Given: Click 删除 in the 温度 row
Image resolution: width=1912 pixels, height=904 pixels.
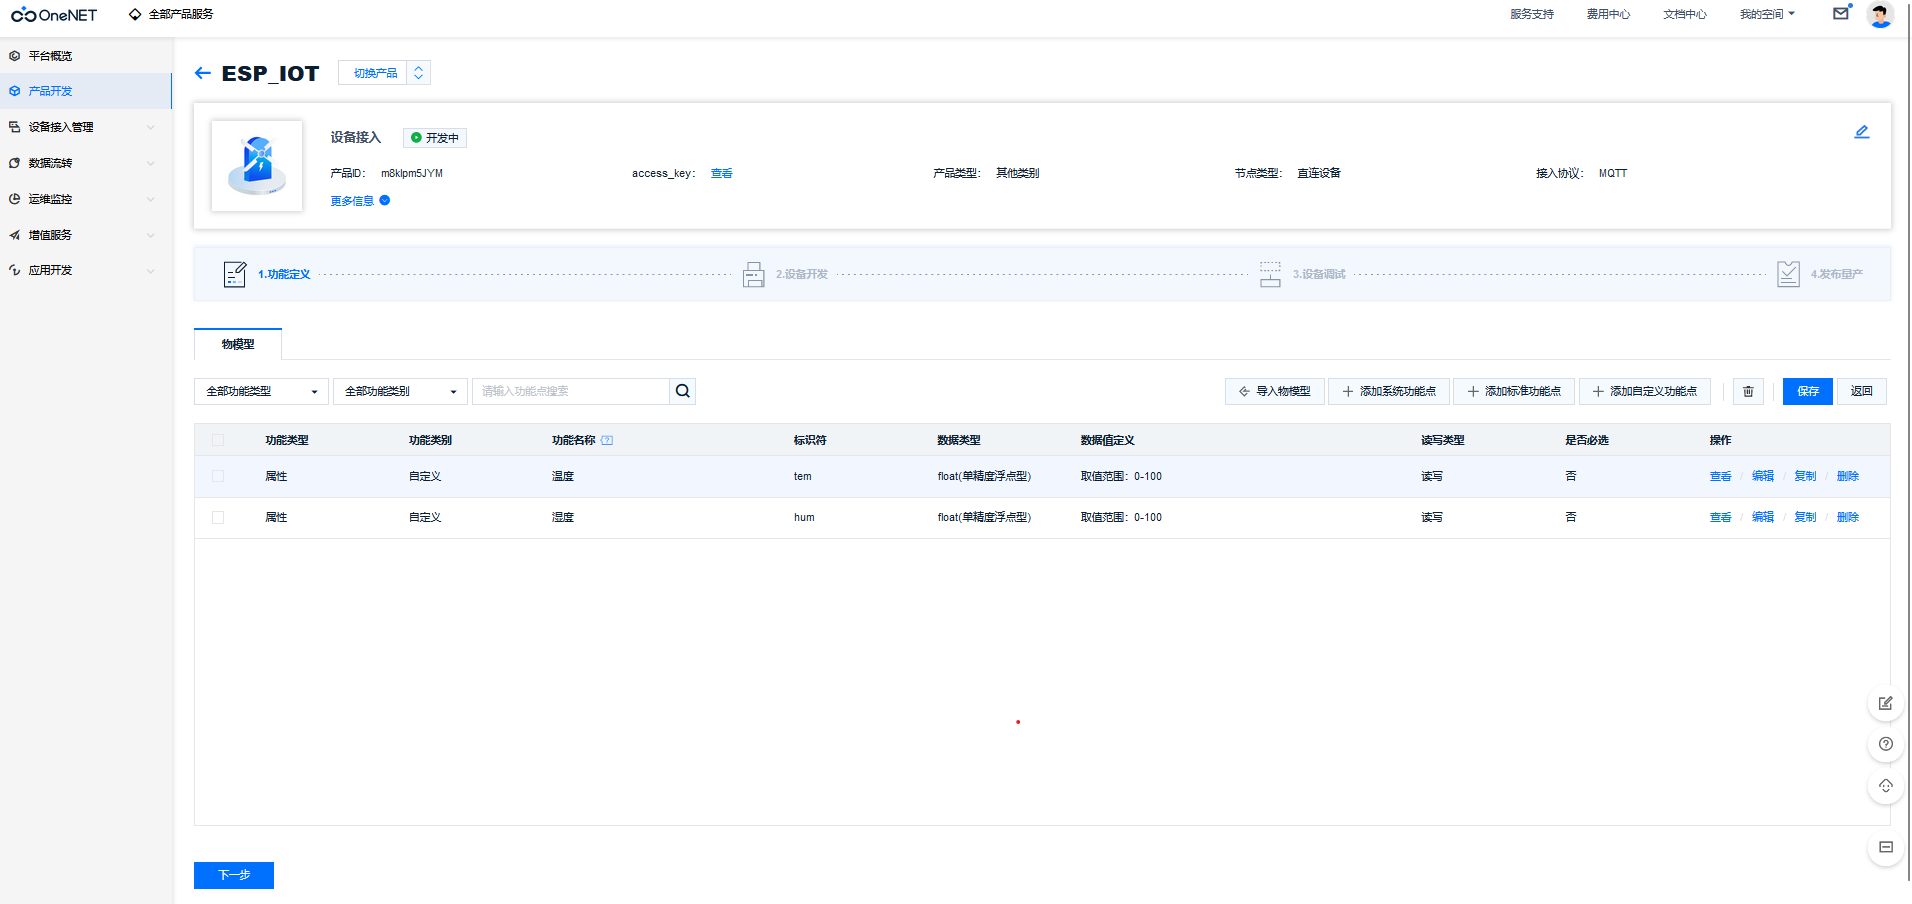Looking at the screenshot, I should pyautogui.click(x=1848, y=476).
